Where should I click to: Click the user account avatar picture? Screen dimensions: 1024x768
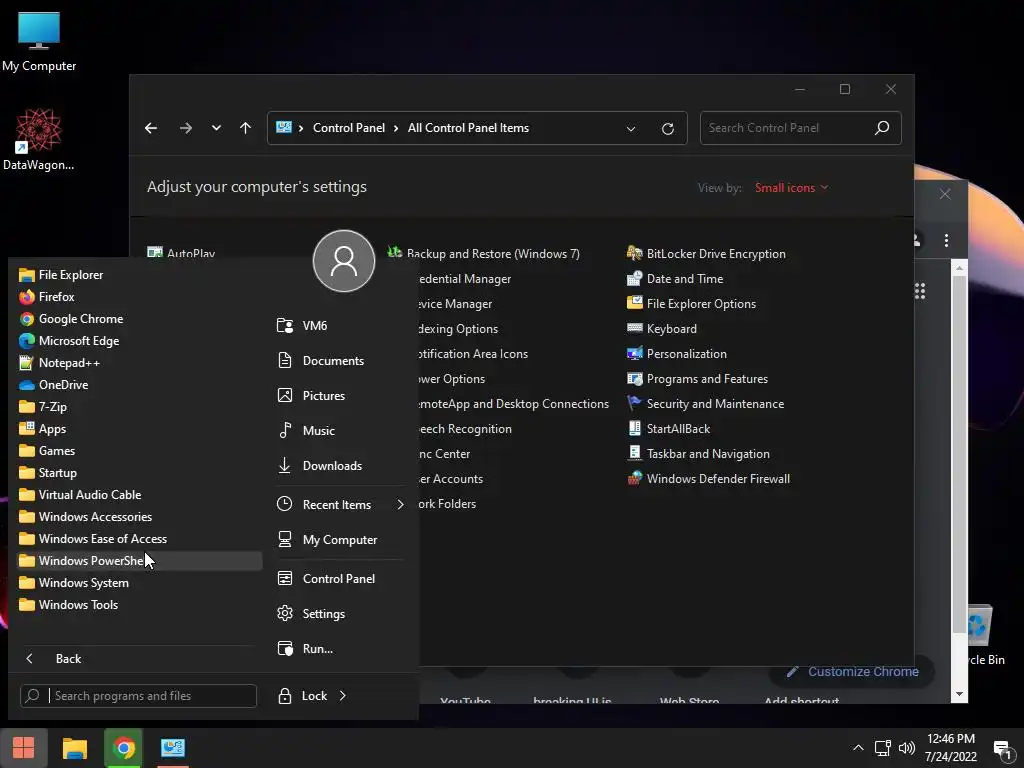click(x=344, y=261)
